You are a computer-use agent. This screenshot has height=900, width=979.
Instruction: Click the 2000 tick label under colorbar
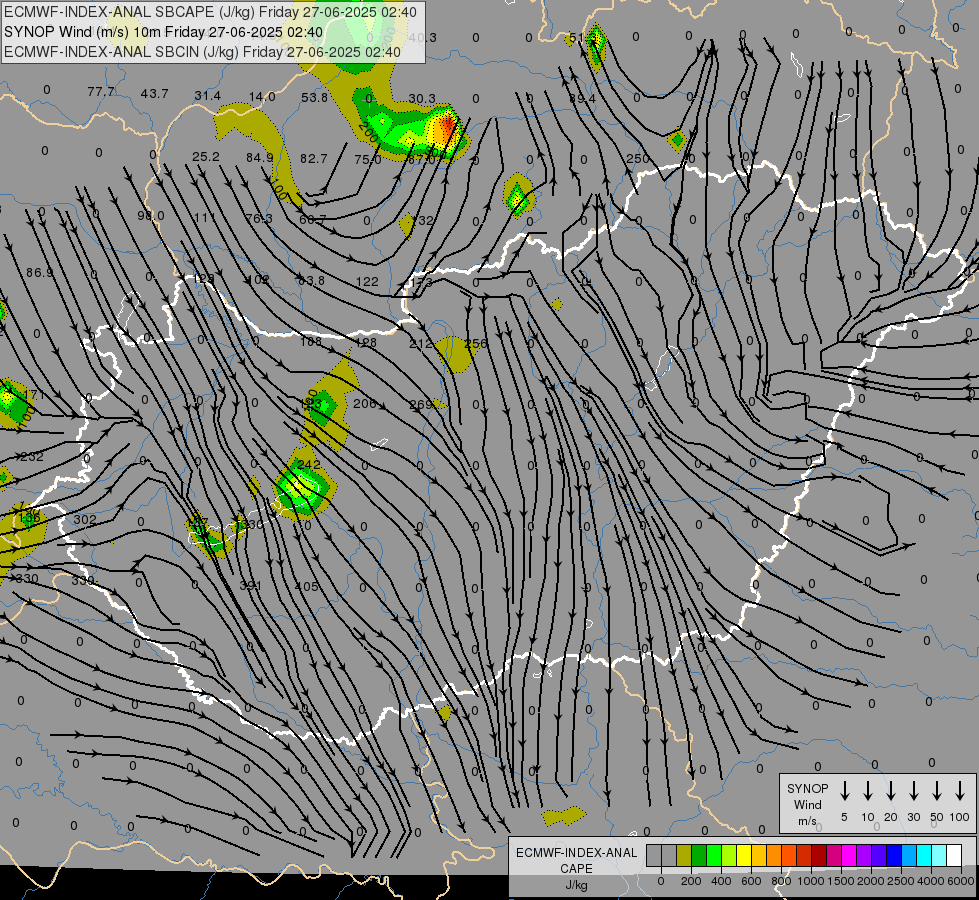[x=871, y=881]
